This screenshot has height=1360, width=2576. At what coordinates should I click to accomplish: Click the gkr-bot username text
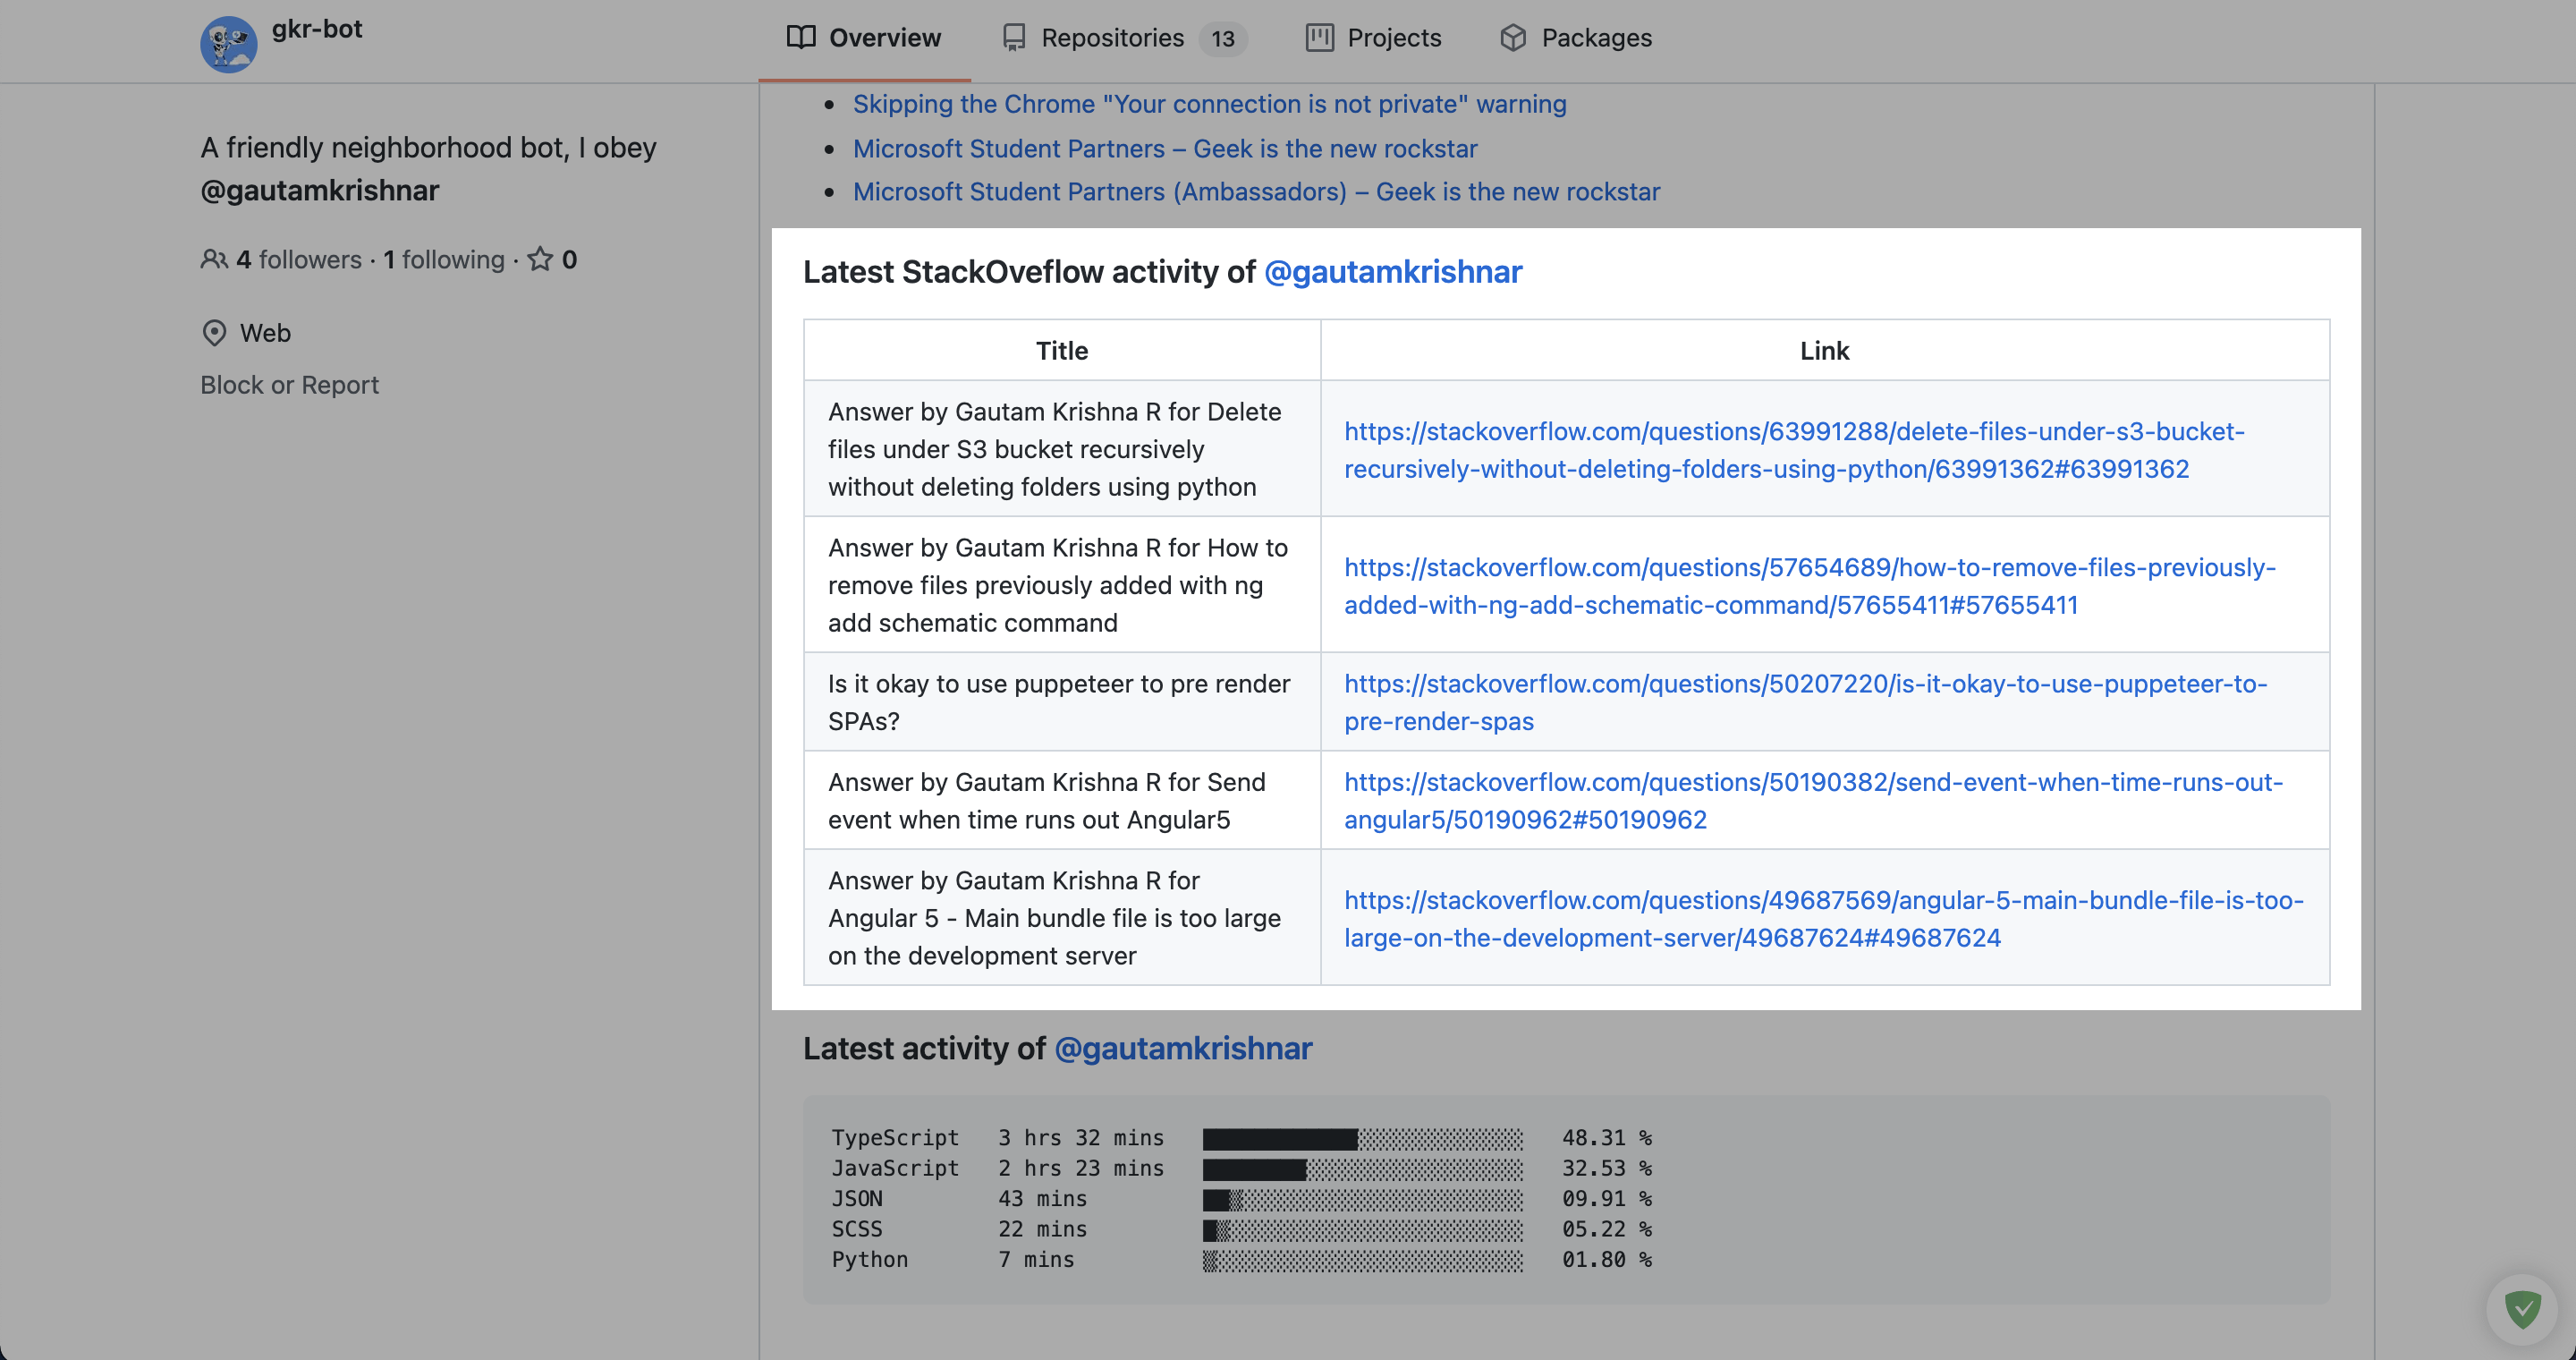(316, 29)
